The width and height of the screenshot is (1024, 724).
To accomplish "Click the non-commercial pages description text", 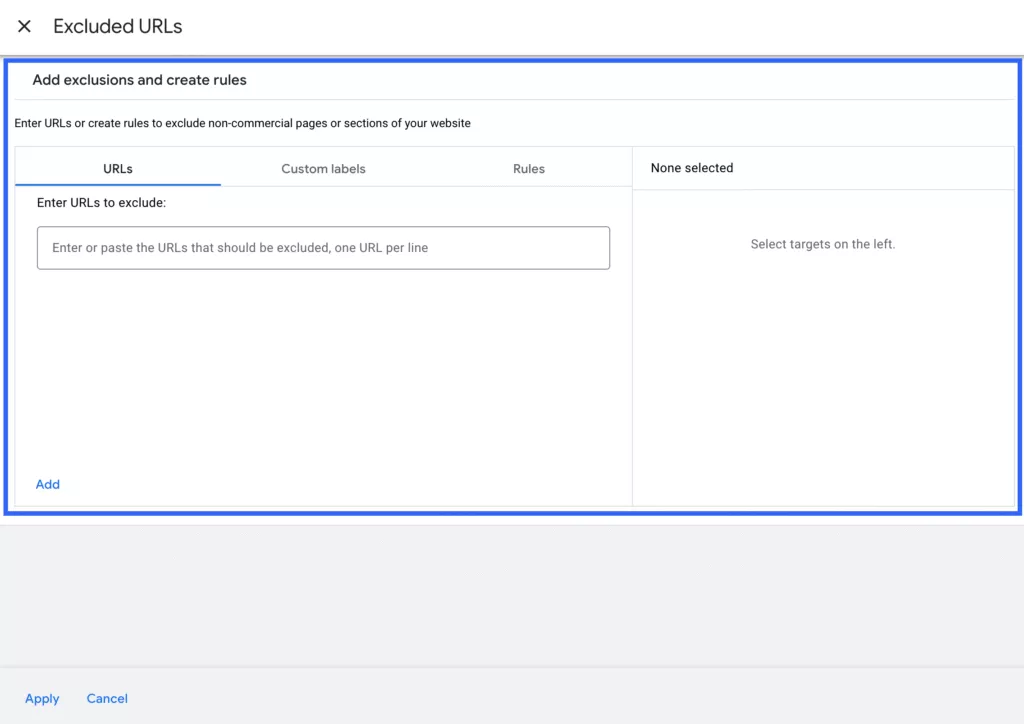I will click(242, 123).
